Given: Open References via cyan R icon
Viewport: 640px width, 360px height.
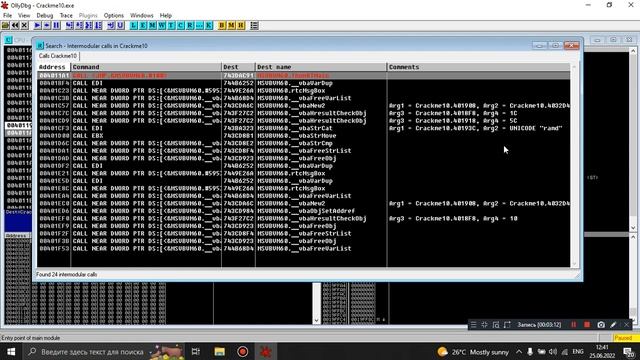Looking at the screenshot, I should (190, 25).
